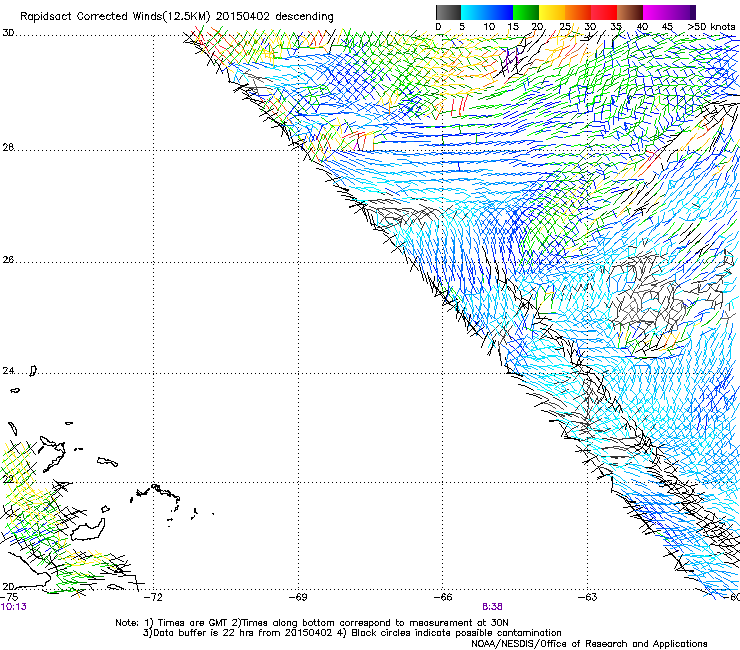
Task: Click the magenta 40-45 knots legend swatch
Action: [x=656, y=12]
